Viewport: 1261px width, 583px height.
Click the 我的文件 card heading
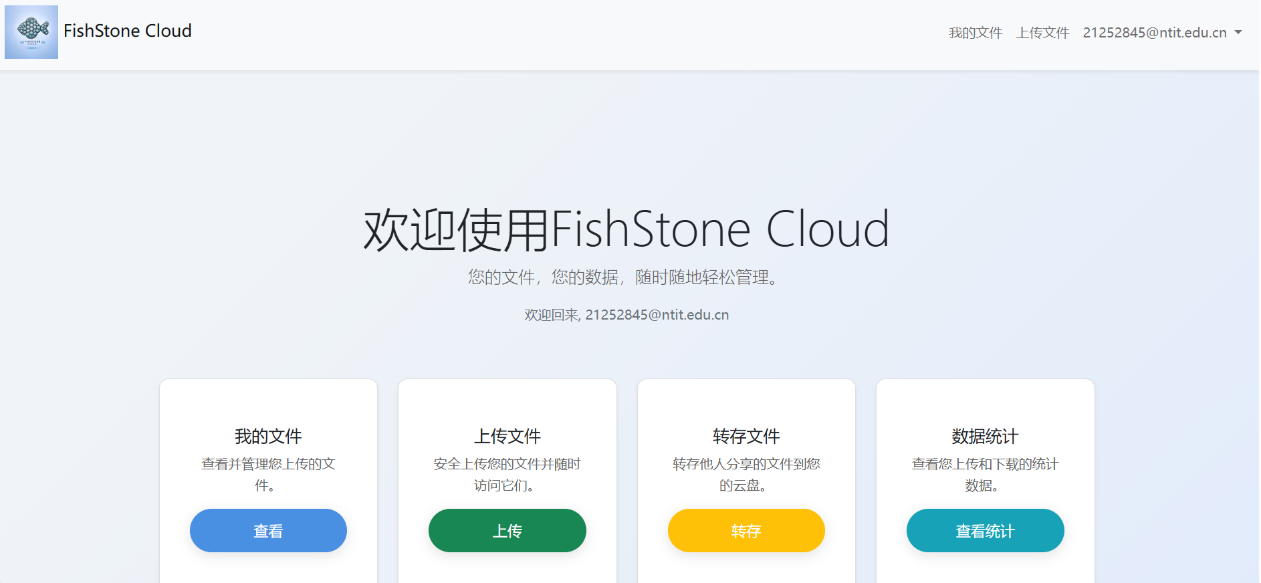click(x=268, y=435)
